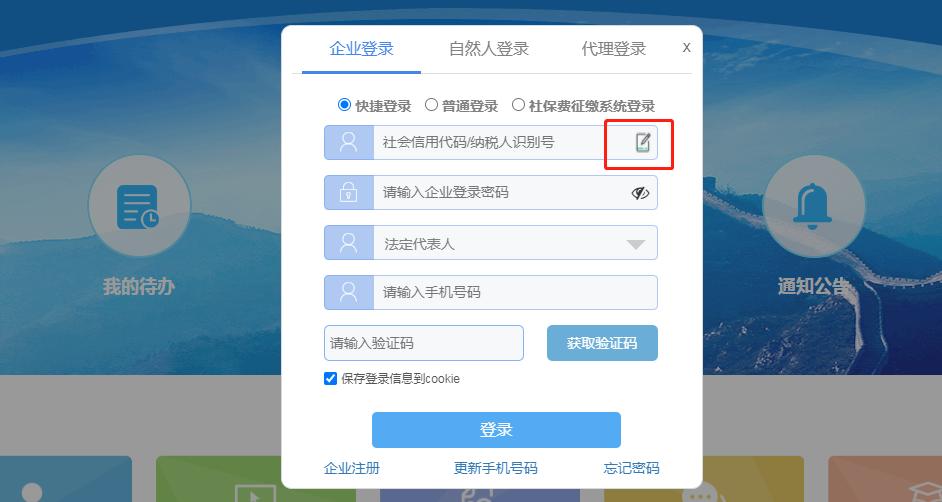
Task: Switch to the 自然人登录 tab
Action: 489,49
